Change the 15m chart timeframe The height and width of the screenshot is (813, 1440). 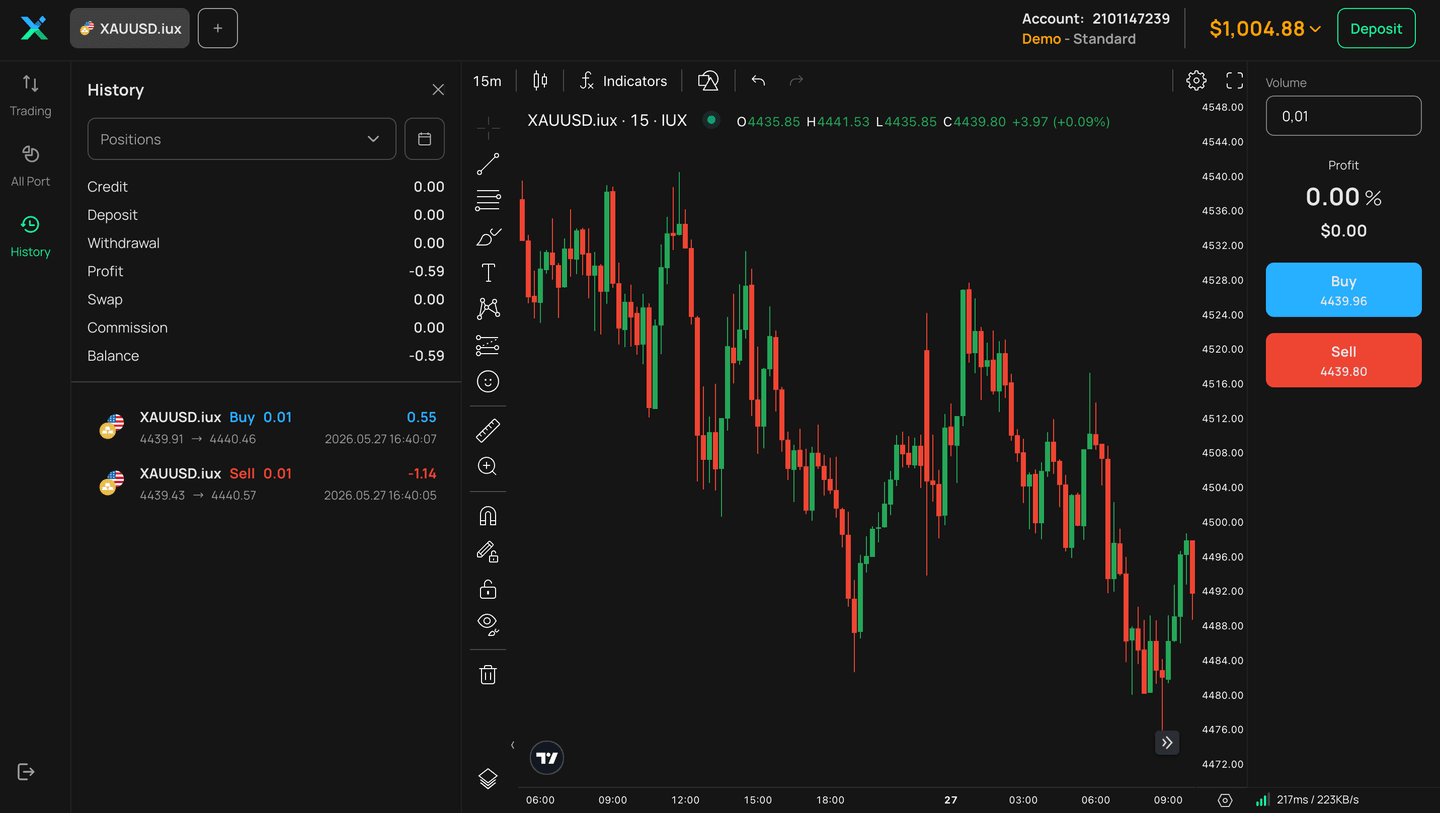(487, 81)
